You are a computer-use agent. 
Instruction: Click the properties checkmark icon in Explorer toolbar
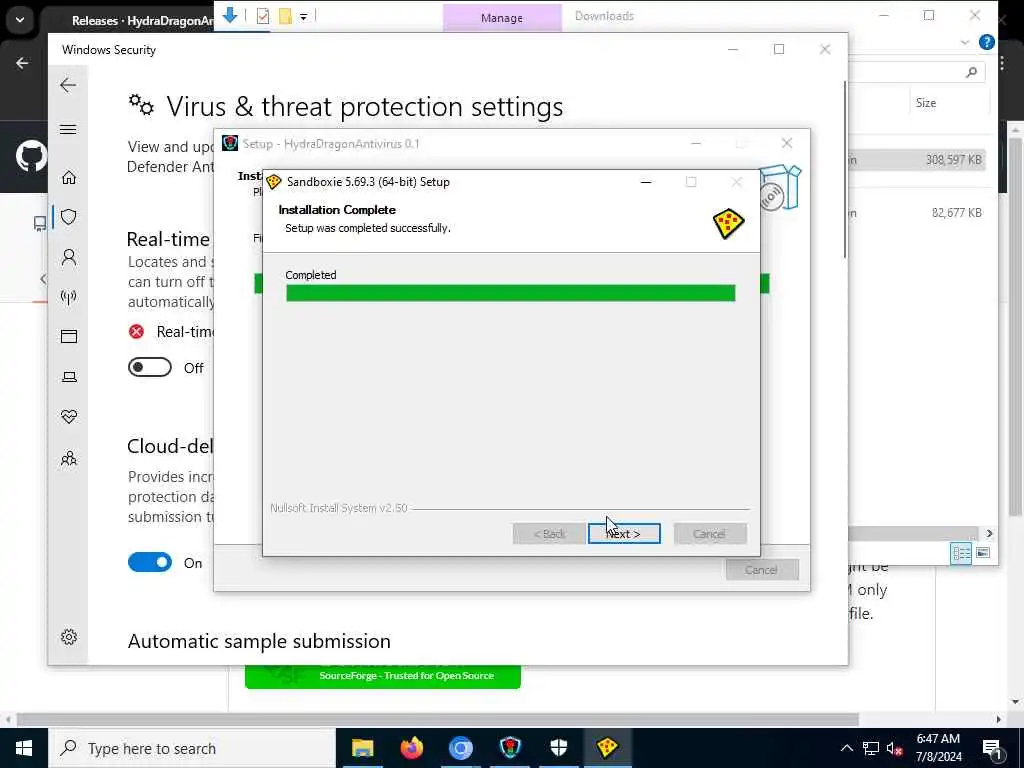coord(263,16)
